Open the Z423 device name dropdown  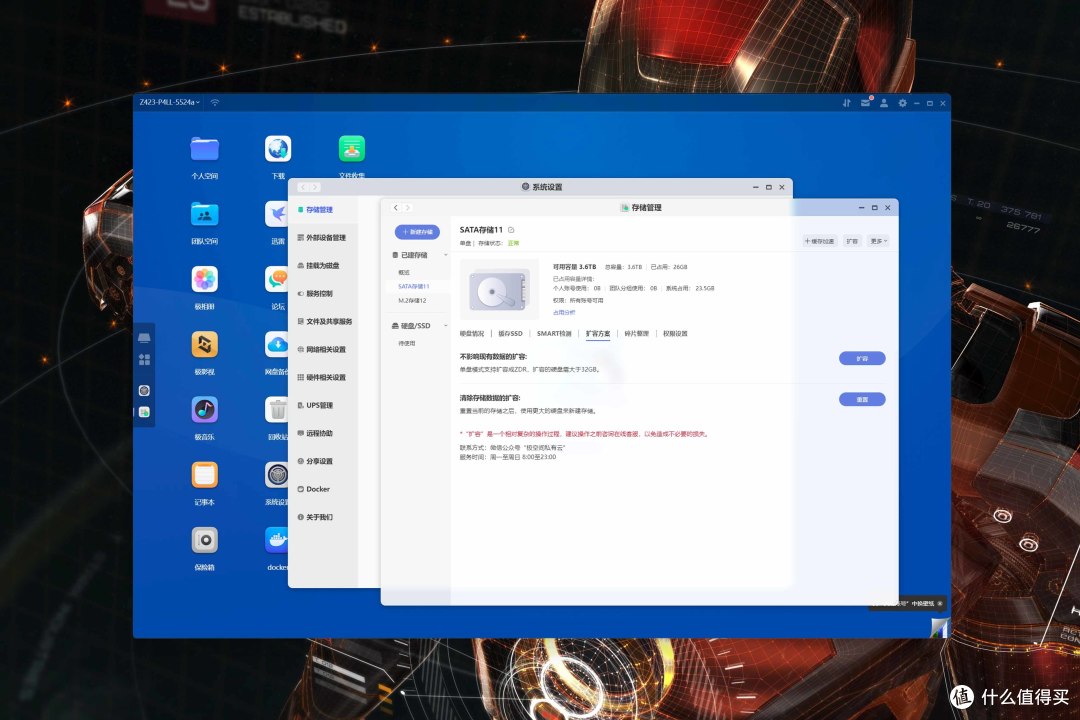[169, 102]
